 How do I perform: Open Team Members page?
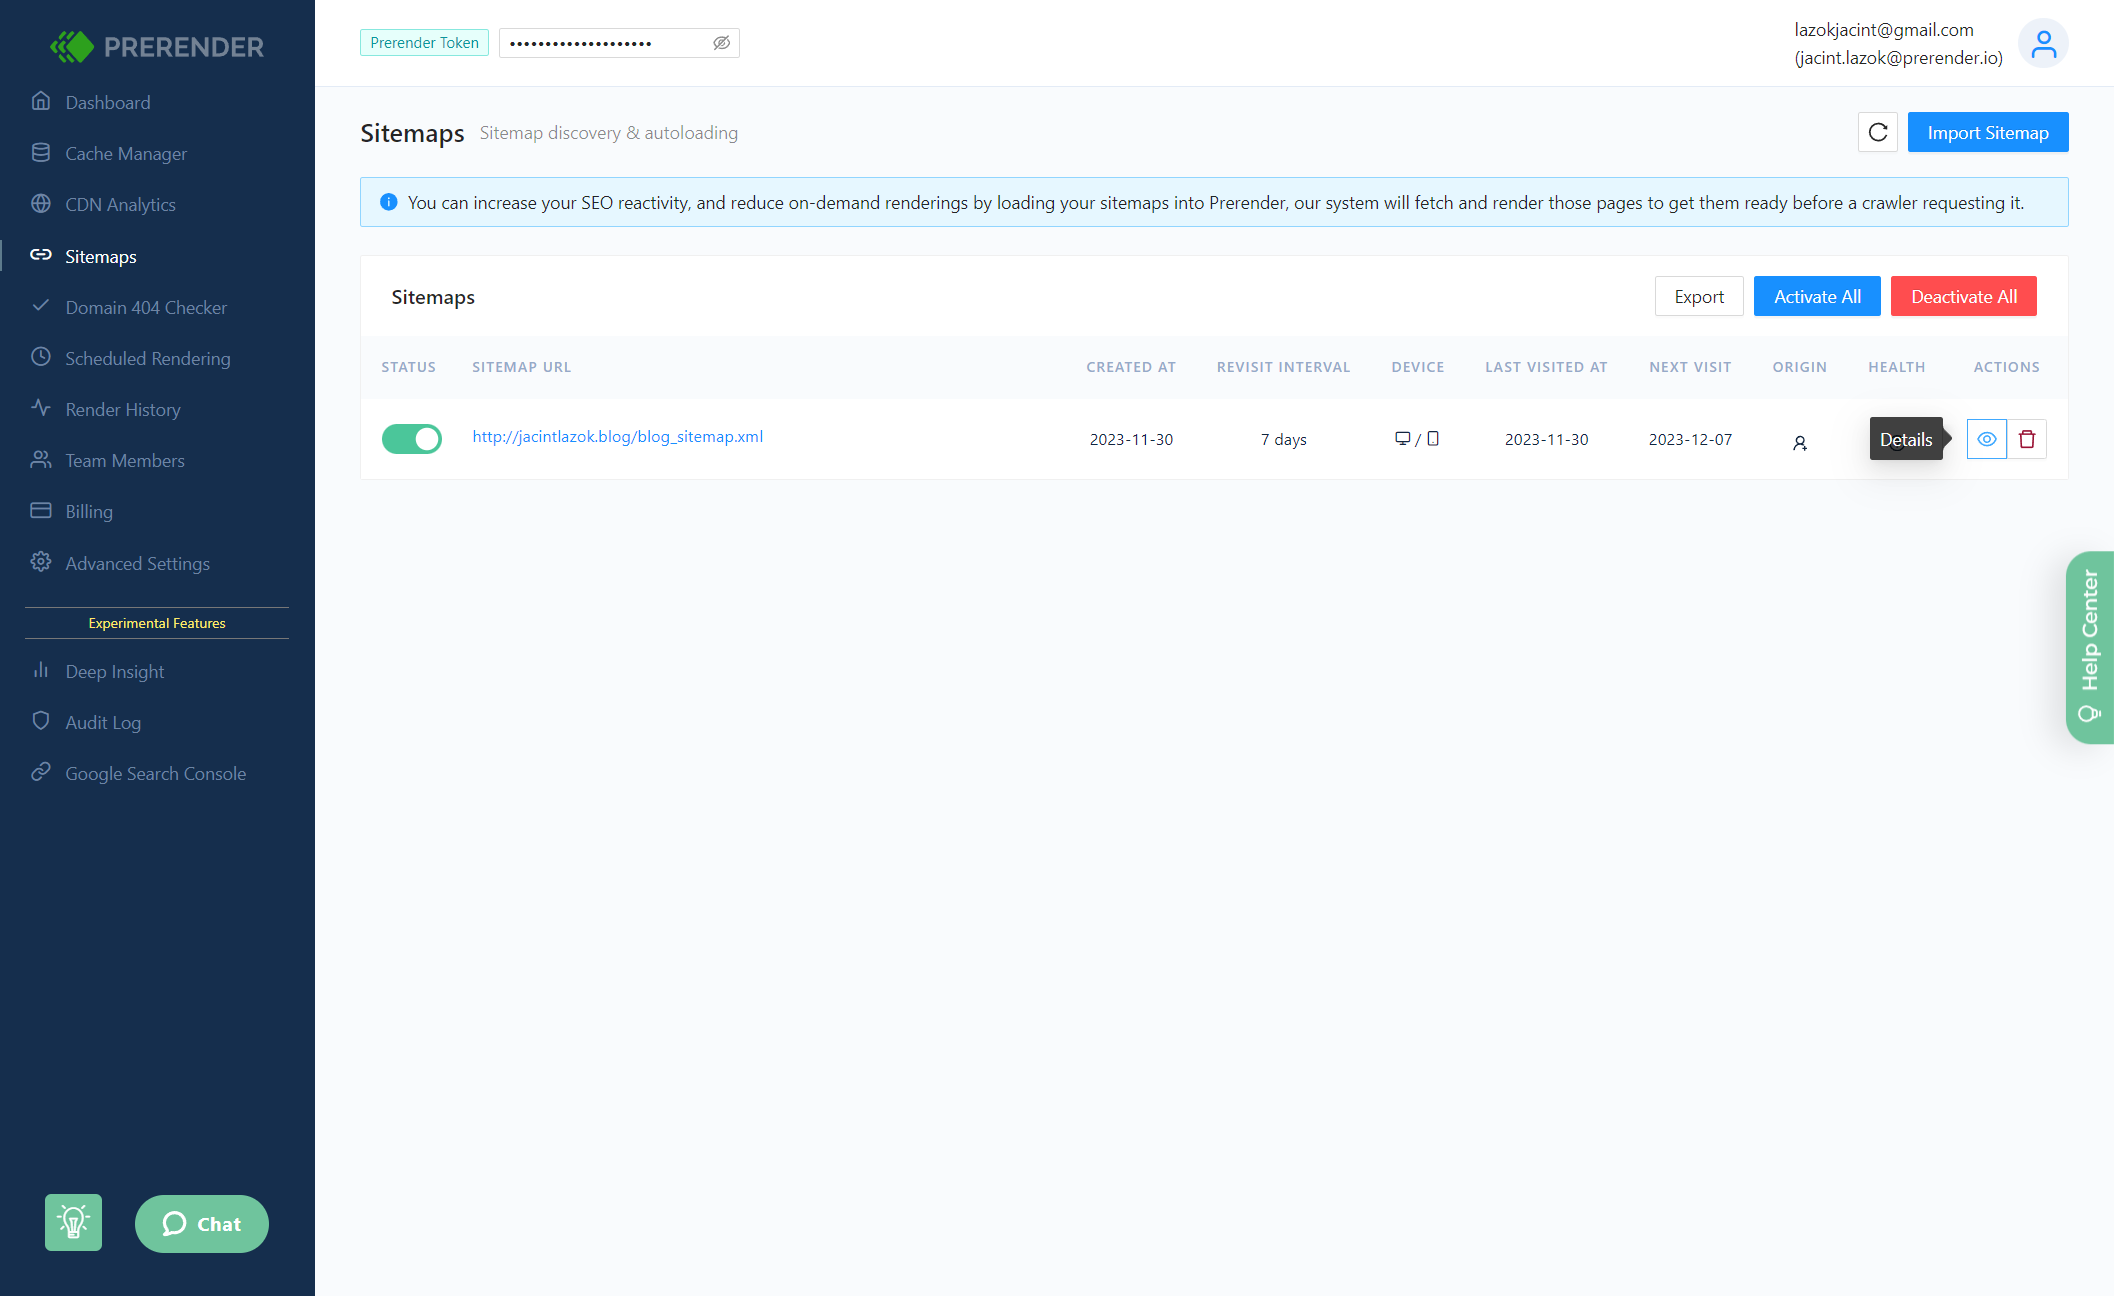pos(124,460)
